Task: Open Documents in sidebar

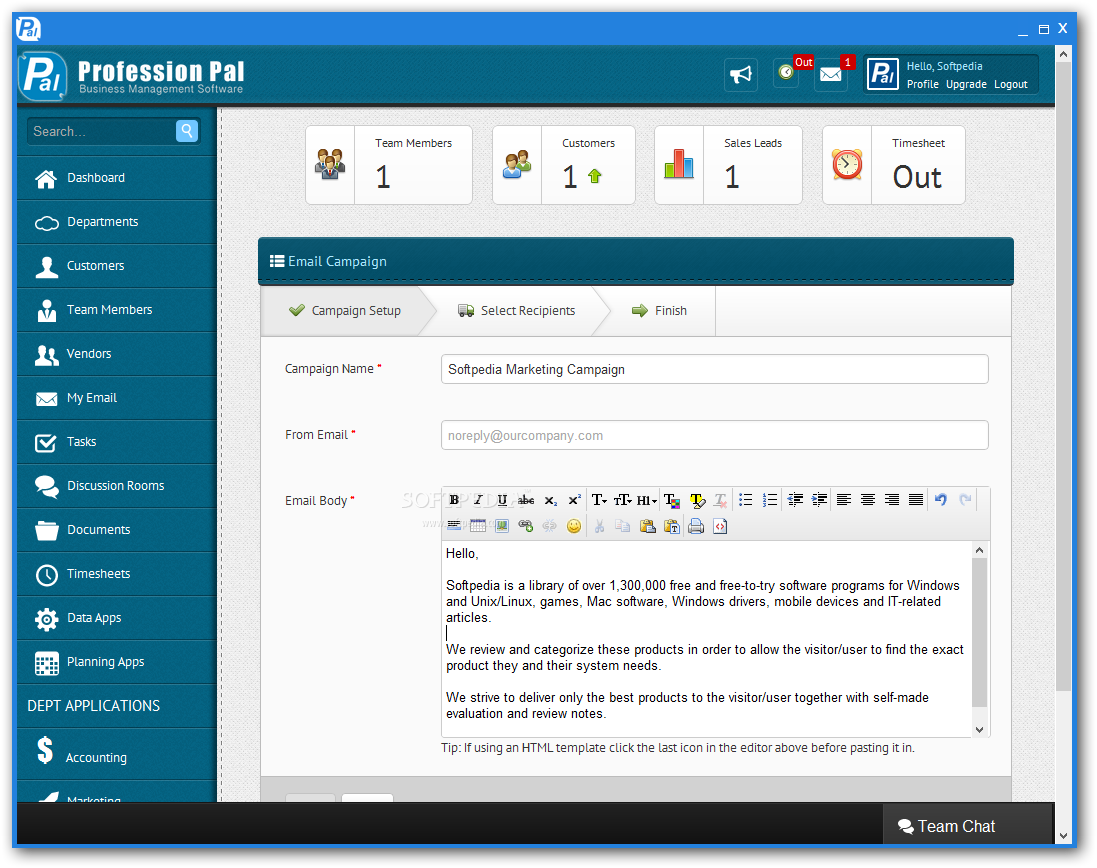Action: click(x=116, y=531)
